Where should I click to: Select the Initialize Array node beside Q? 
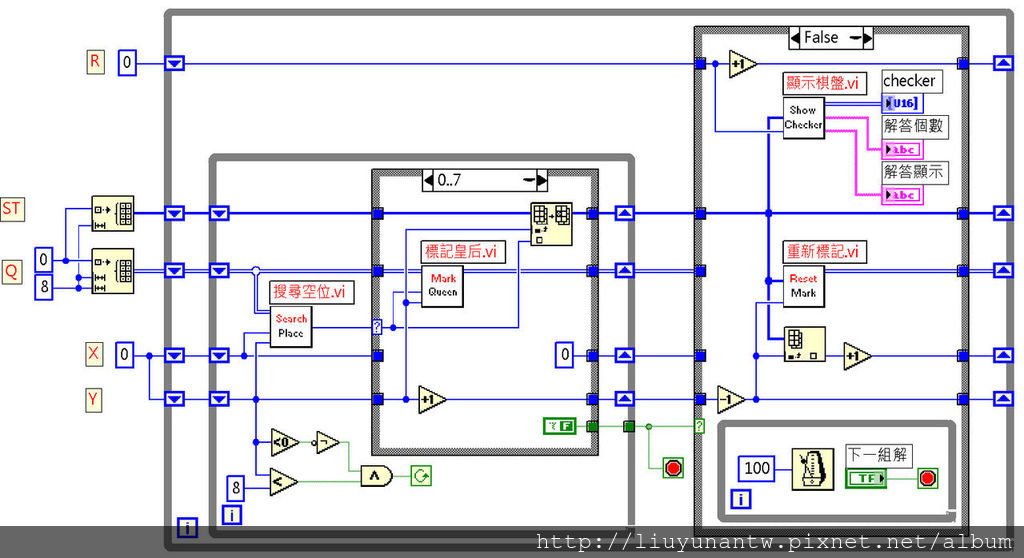[x=112, y=271]
